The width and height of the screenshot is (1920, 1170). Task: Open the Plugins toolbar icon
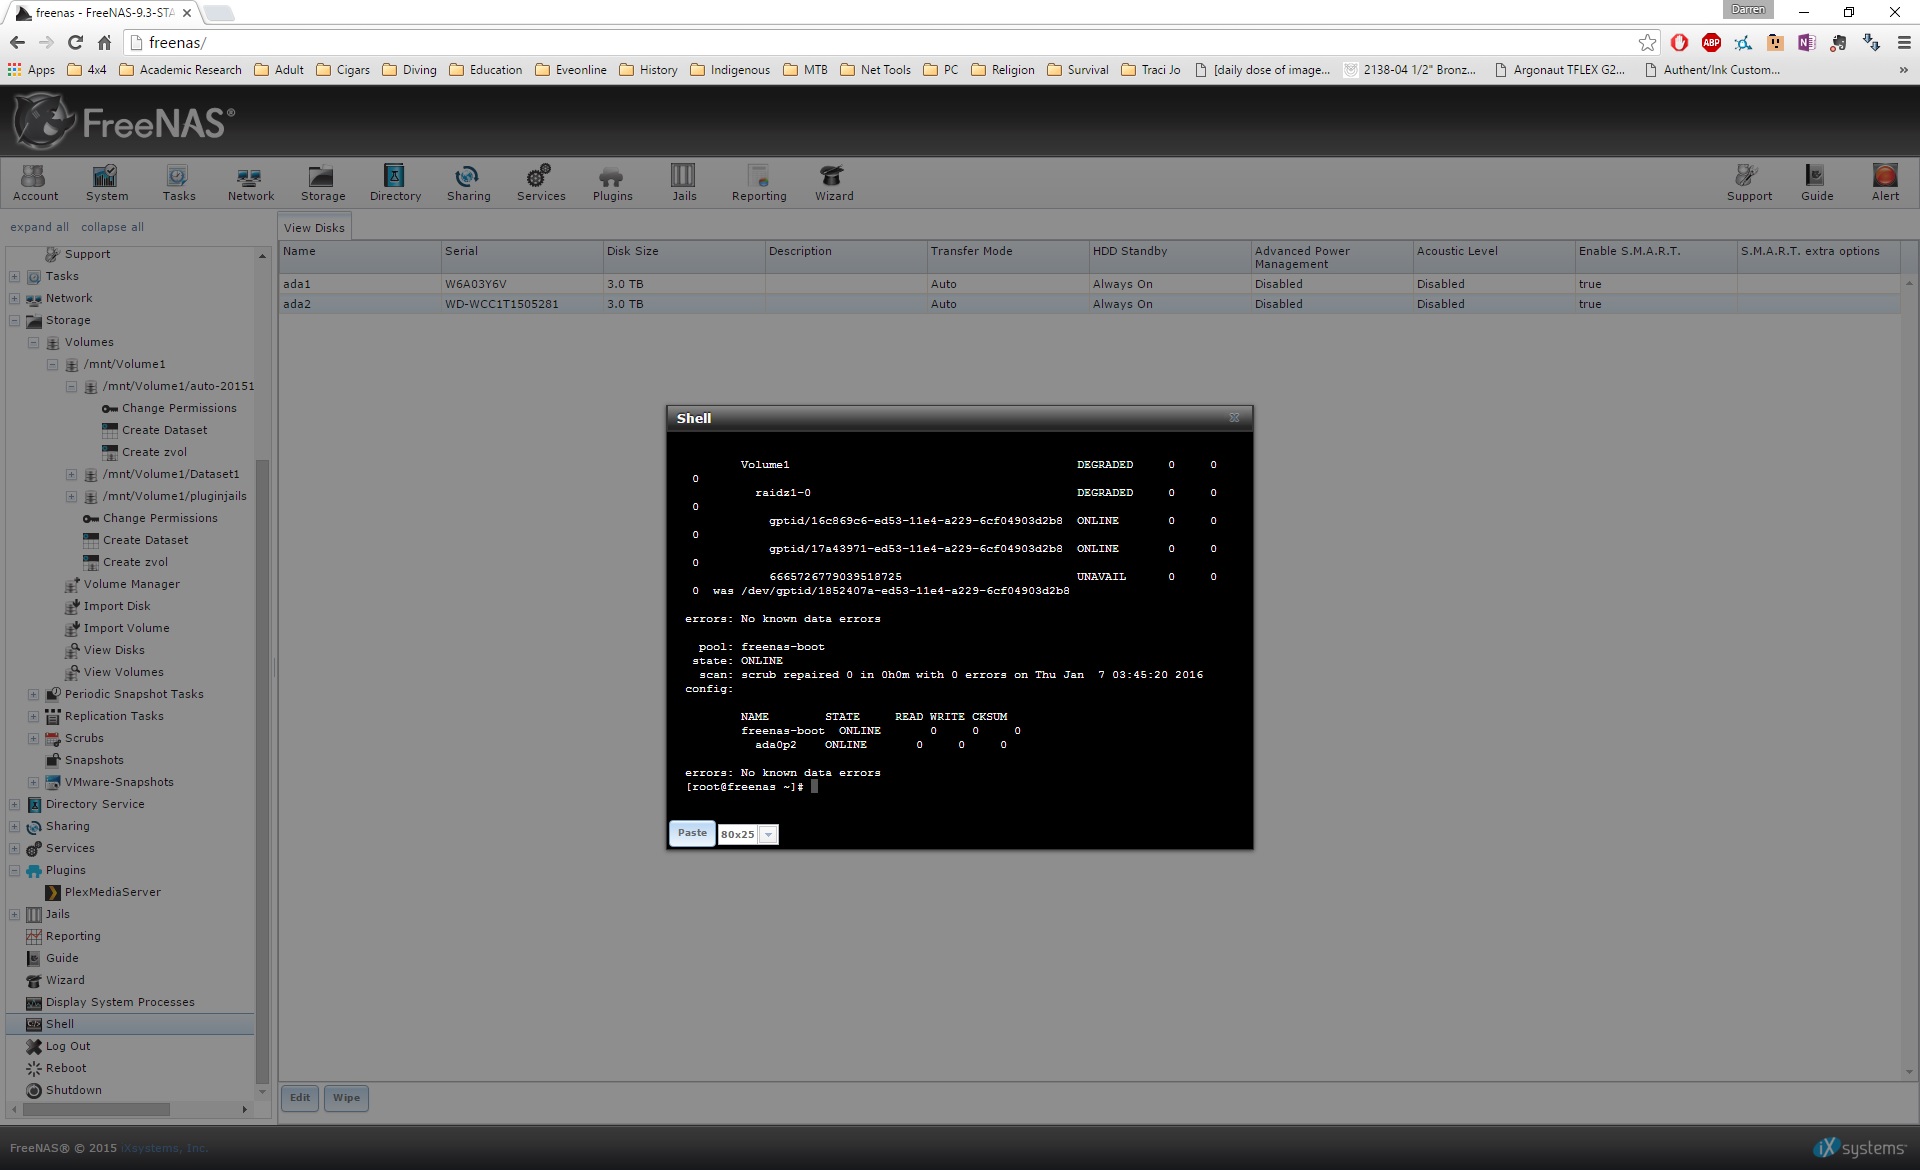click(612, 183)
